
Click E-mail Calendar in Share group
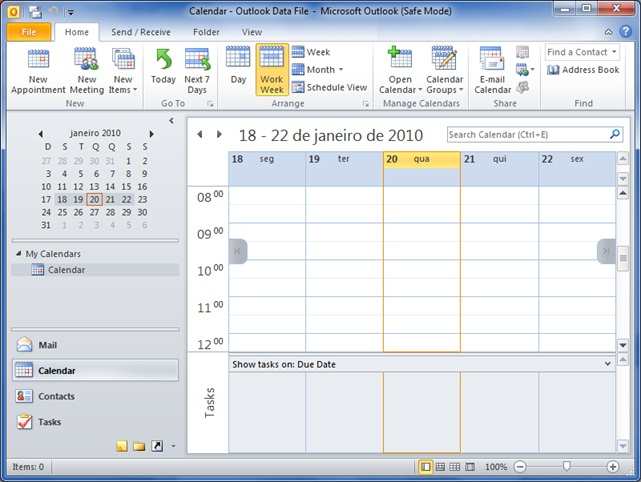(493, 71)
